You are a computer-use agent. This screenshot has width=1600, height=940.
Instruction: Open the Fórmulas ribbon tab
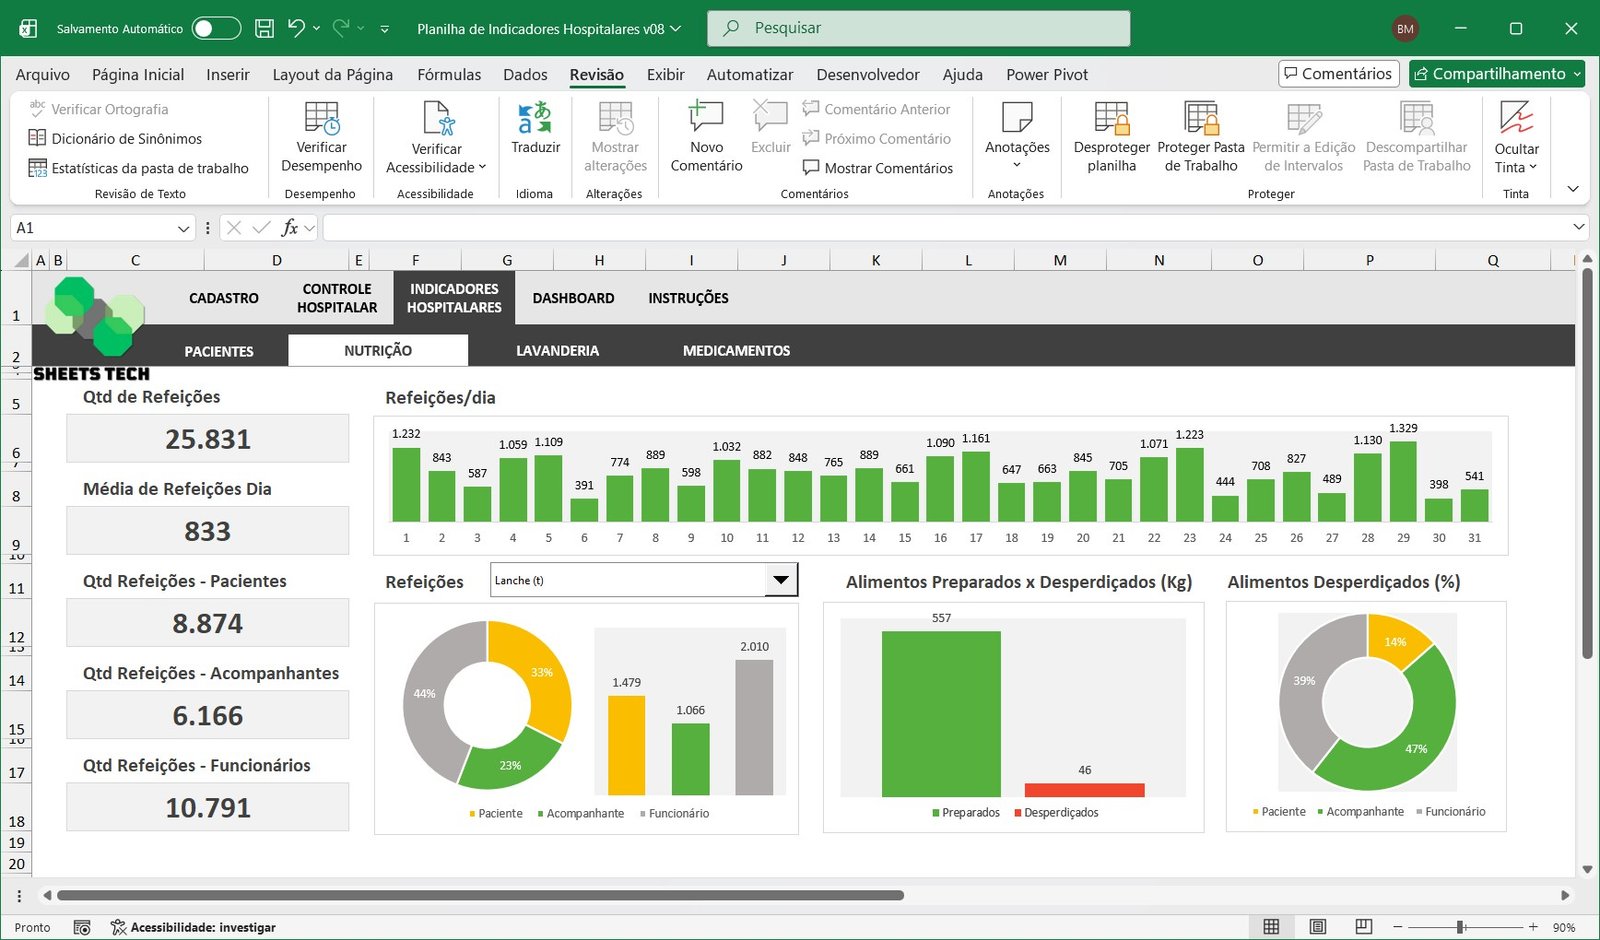point(448,74)
